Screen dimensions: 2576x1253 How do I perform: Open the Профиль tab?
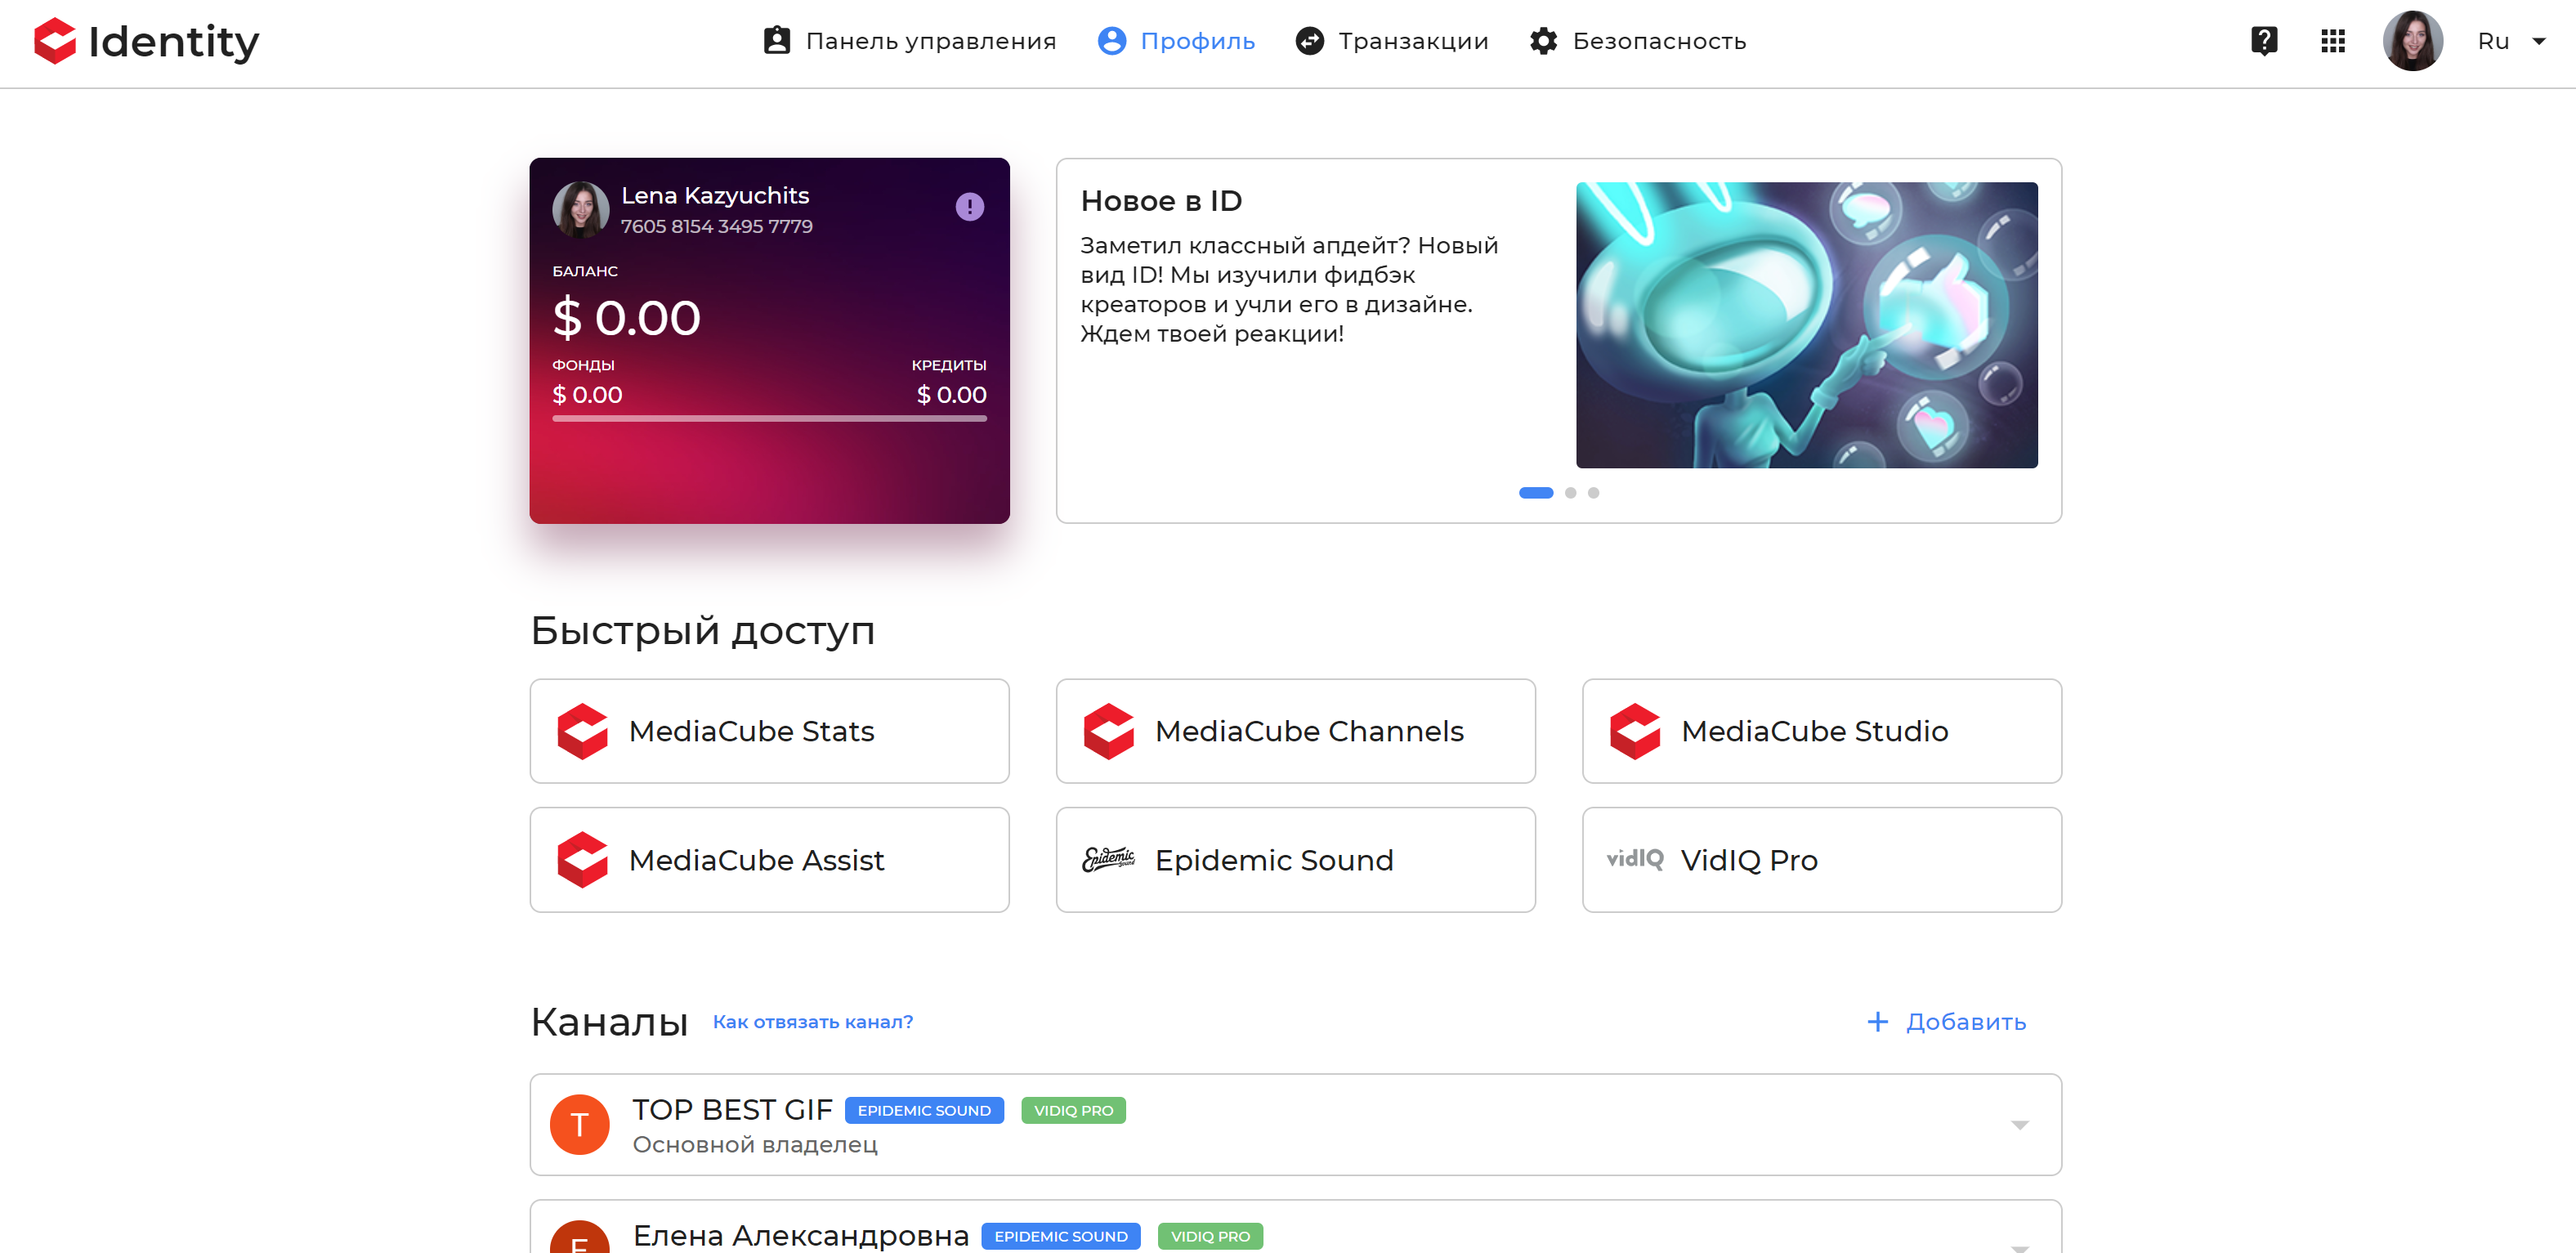(1176, 41)
